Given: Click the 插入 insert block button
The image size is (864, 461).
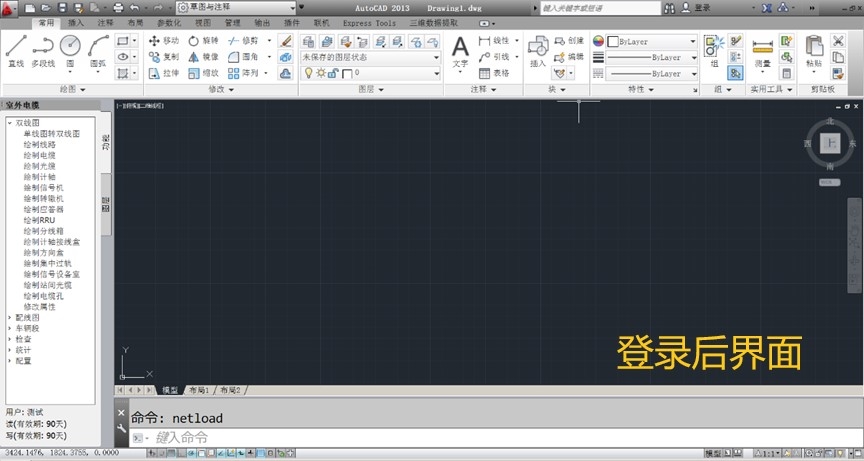Looking at the screenshot, I should 538,52.
